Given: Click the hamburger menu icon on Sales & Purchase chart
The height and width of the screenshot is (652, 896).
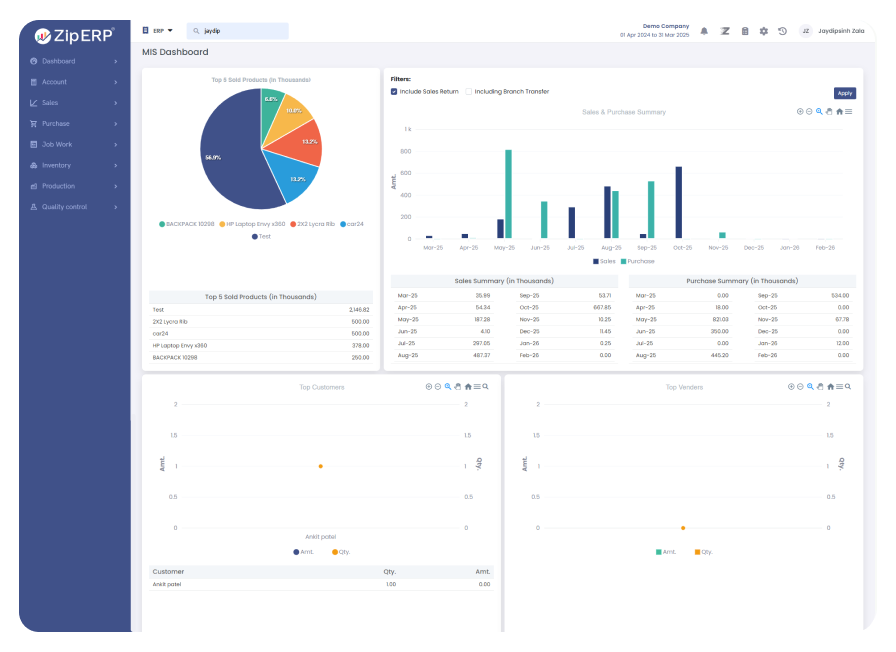Looking at the screenshot, I should (x=848, y=110).
